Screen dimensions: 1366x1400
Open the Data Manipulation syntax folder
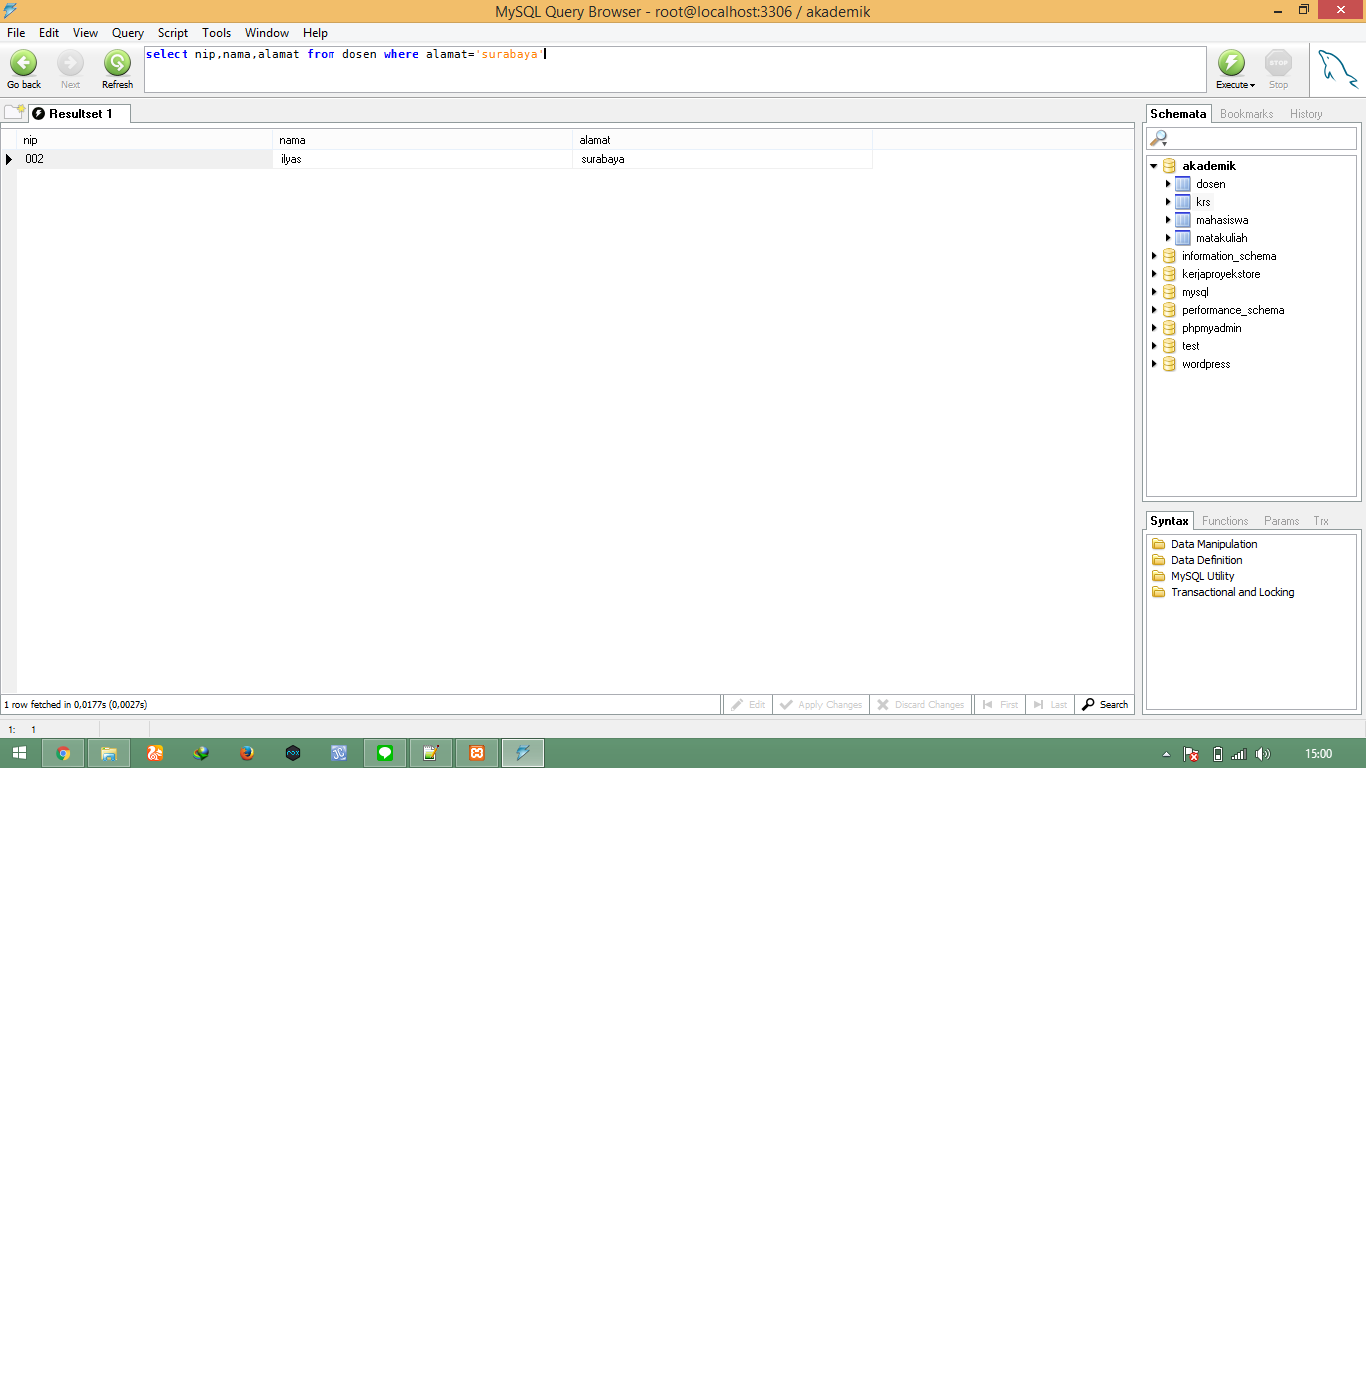[1213, 544]
